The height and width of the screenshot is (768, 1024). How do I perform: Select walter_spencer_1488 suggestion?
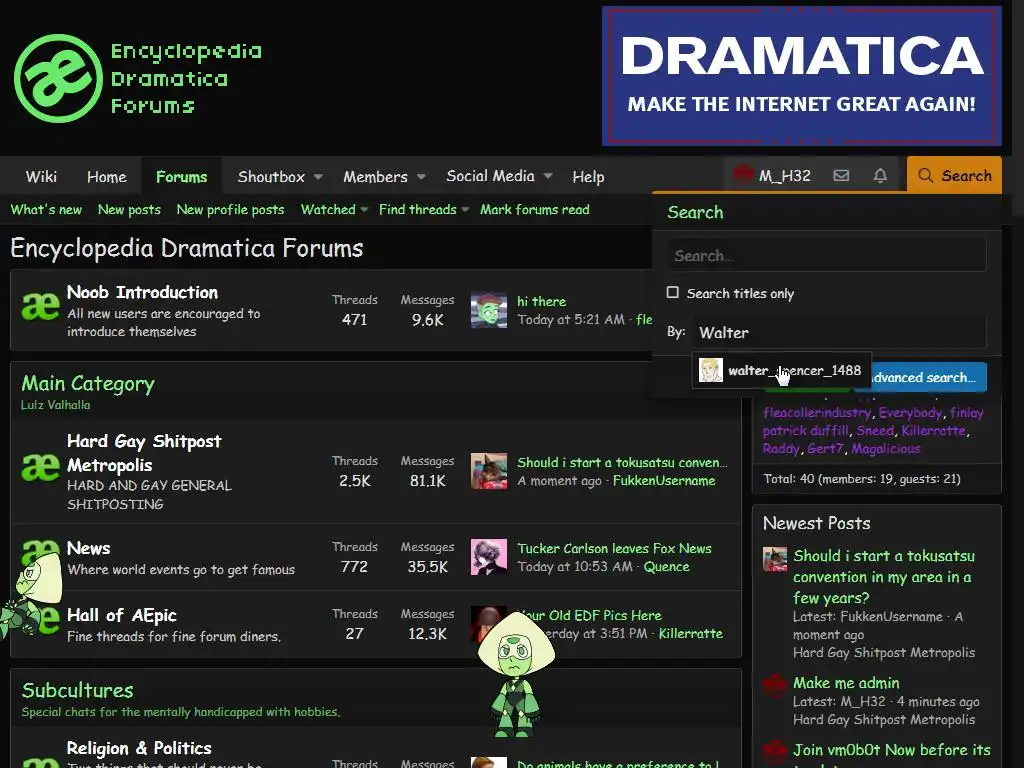point(782,370)
